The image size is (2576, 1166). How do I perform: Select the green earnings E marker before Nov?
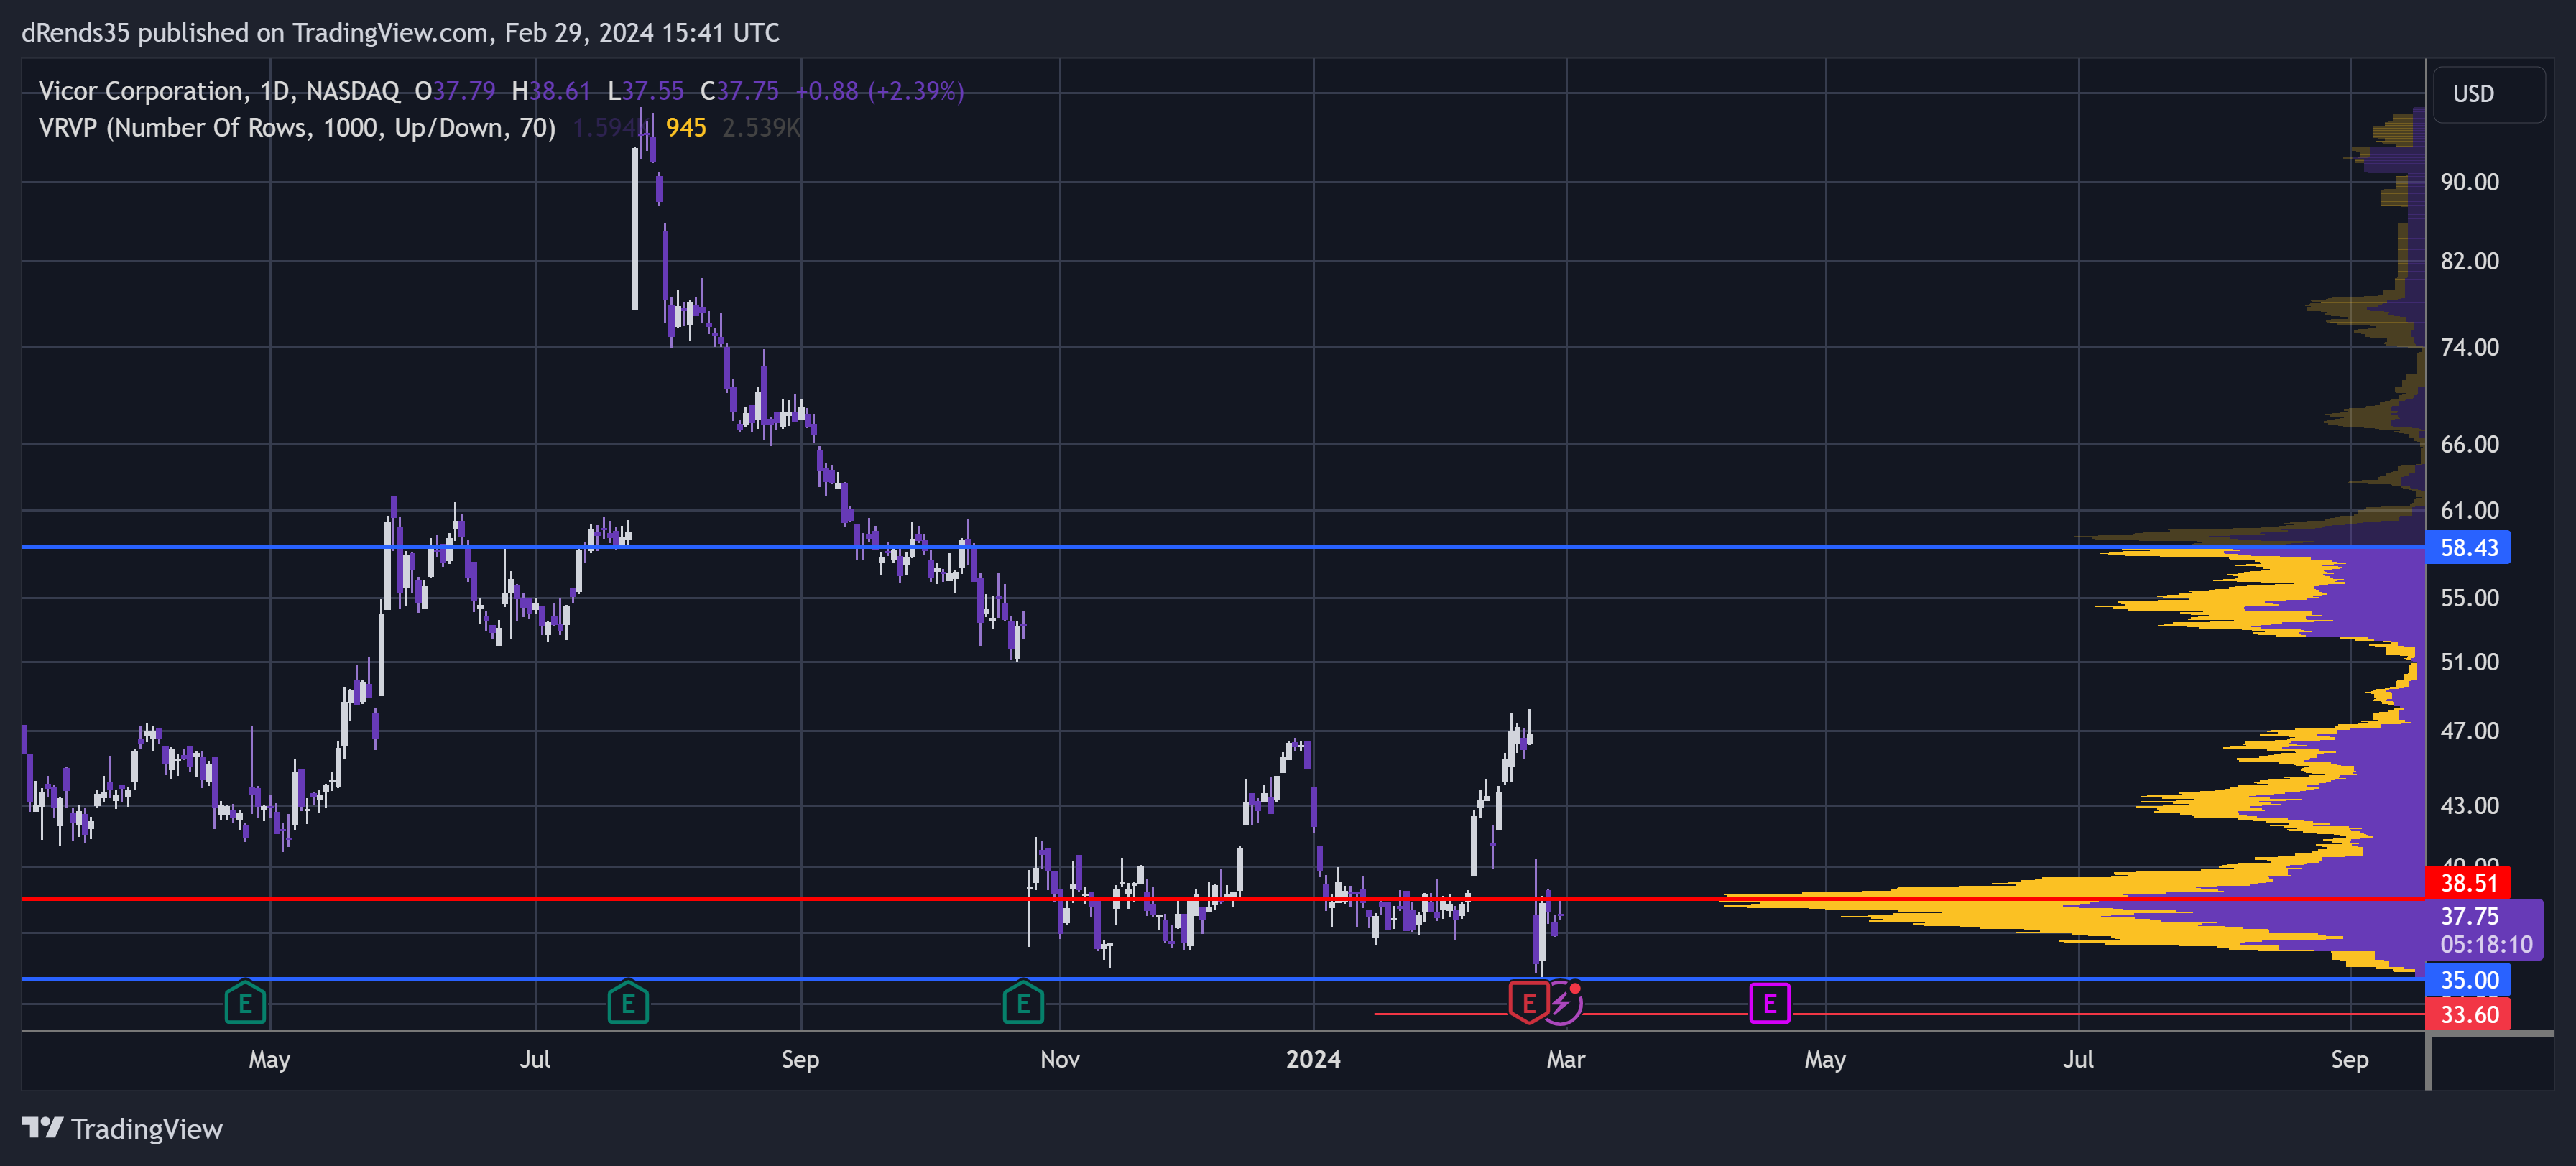1023,1002
